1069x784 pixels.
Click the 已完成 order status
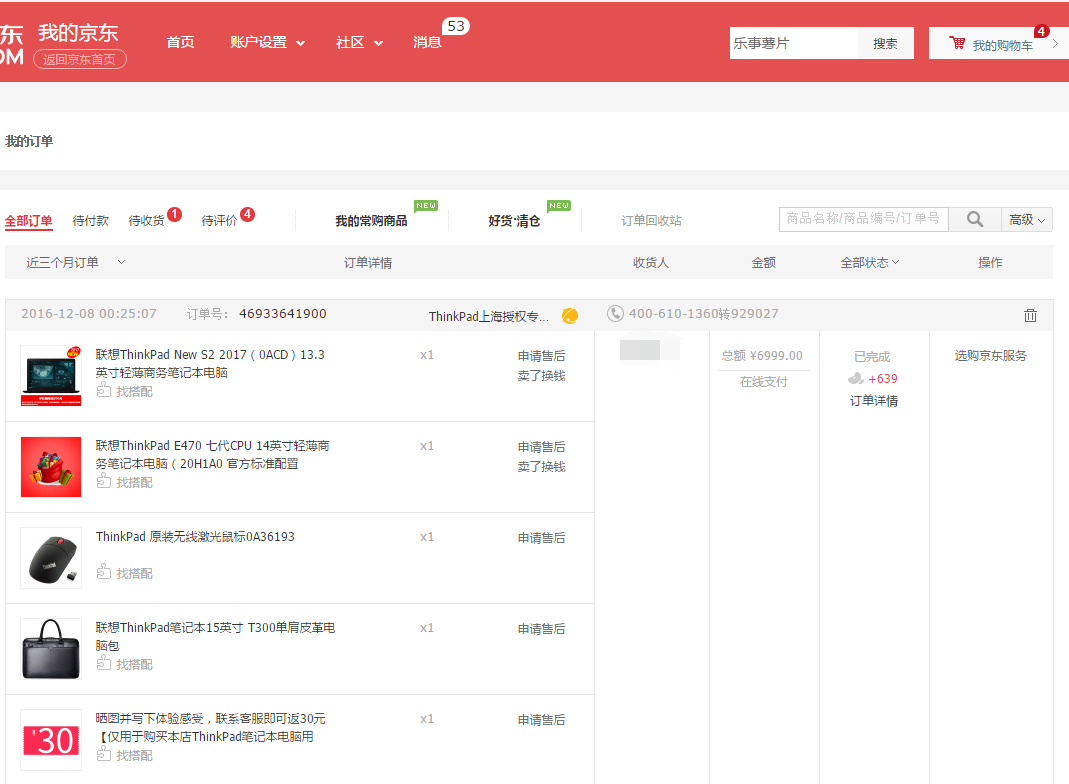tap(872, 357)
